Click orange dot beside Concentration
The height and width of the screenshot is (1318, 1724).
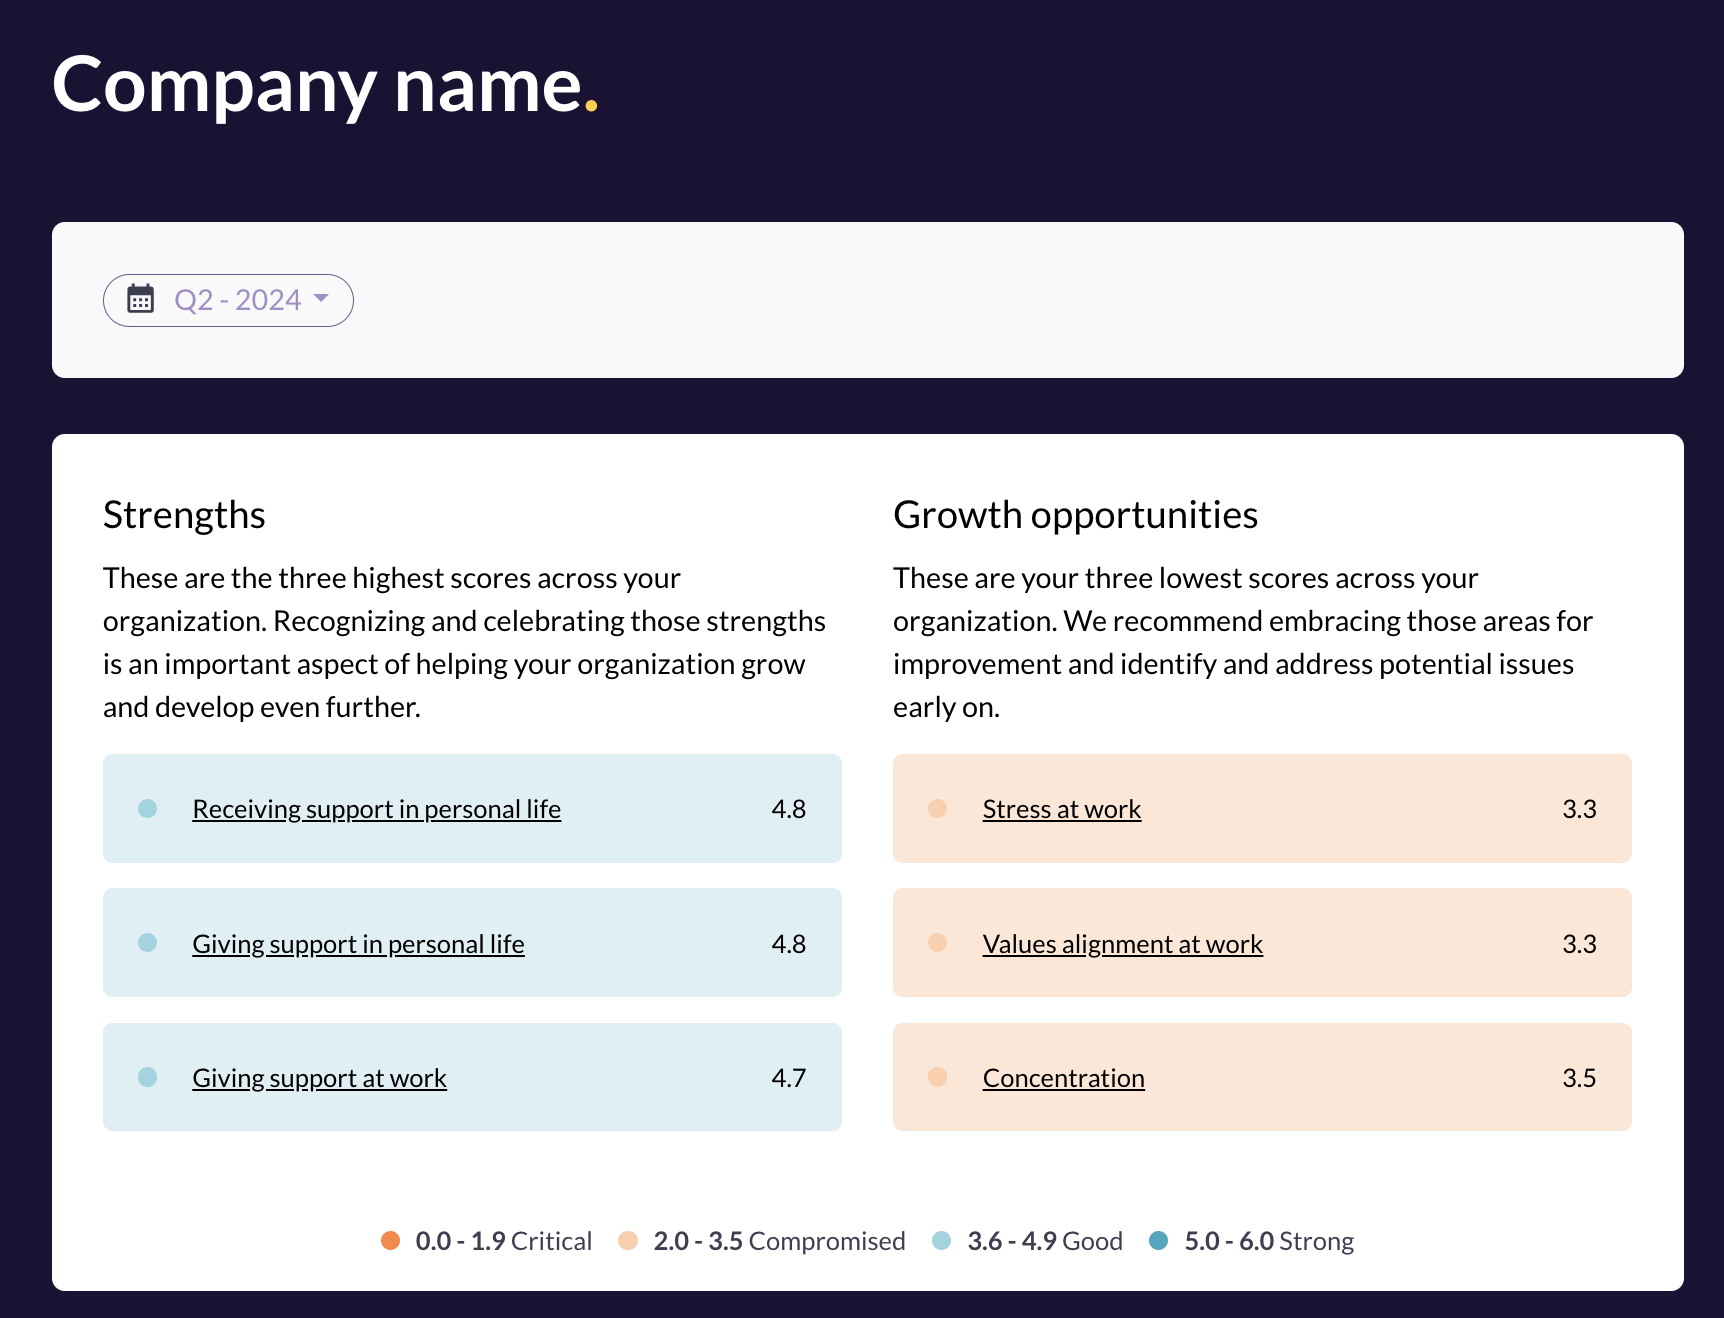pyautogui.click(x=937, y=1077)
